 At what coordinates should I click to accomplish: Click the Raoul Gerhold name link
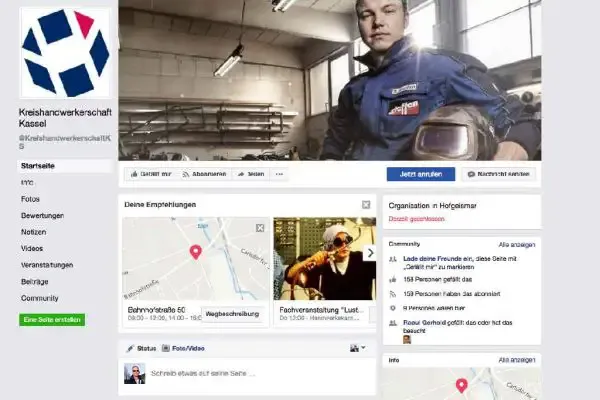click(x=424, y=323)
